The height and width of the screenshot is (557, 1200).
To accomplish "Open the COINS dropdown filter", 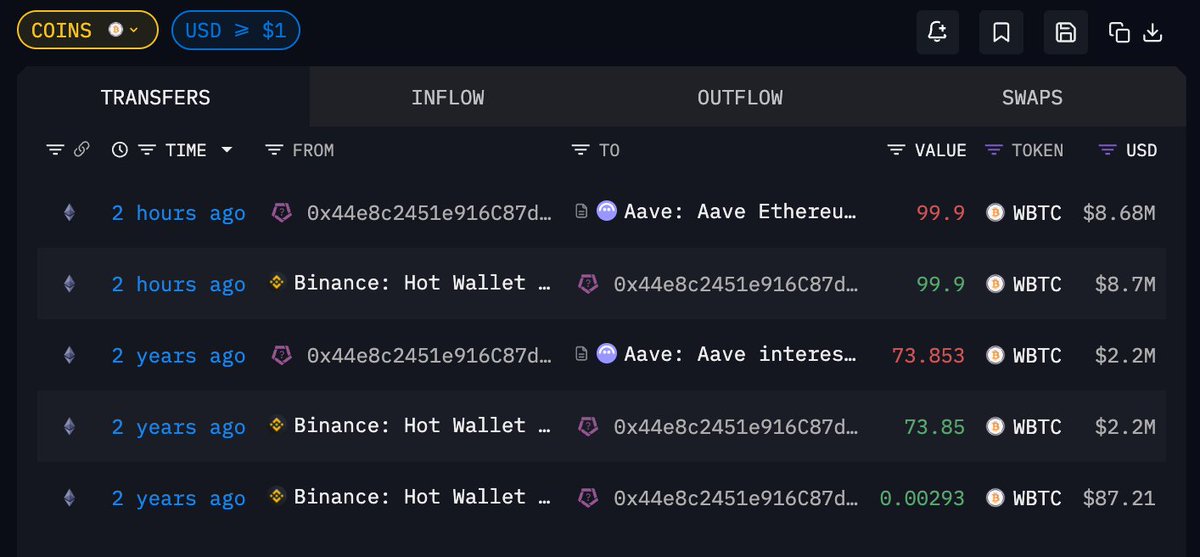I will coord(87,31).
